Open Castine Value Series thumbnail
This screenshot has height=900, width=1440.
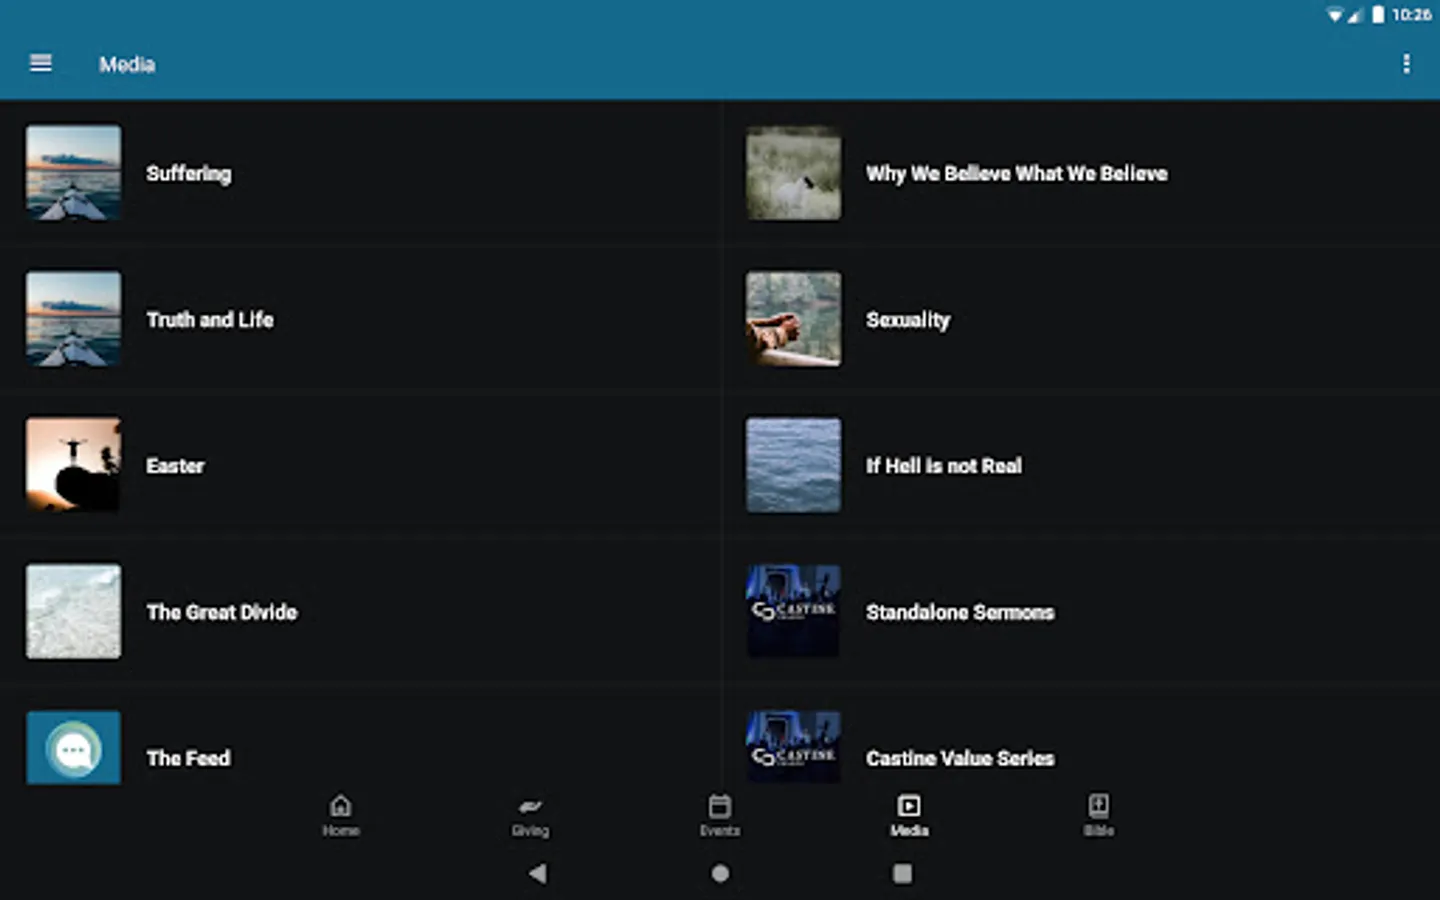pos(794,747)
